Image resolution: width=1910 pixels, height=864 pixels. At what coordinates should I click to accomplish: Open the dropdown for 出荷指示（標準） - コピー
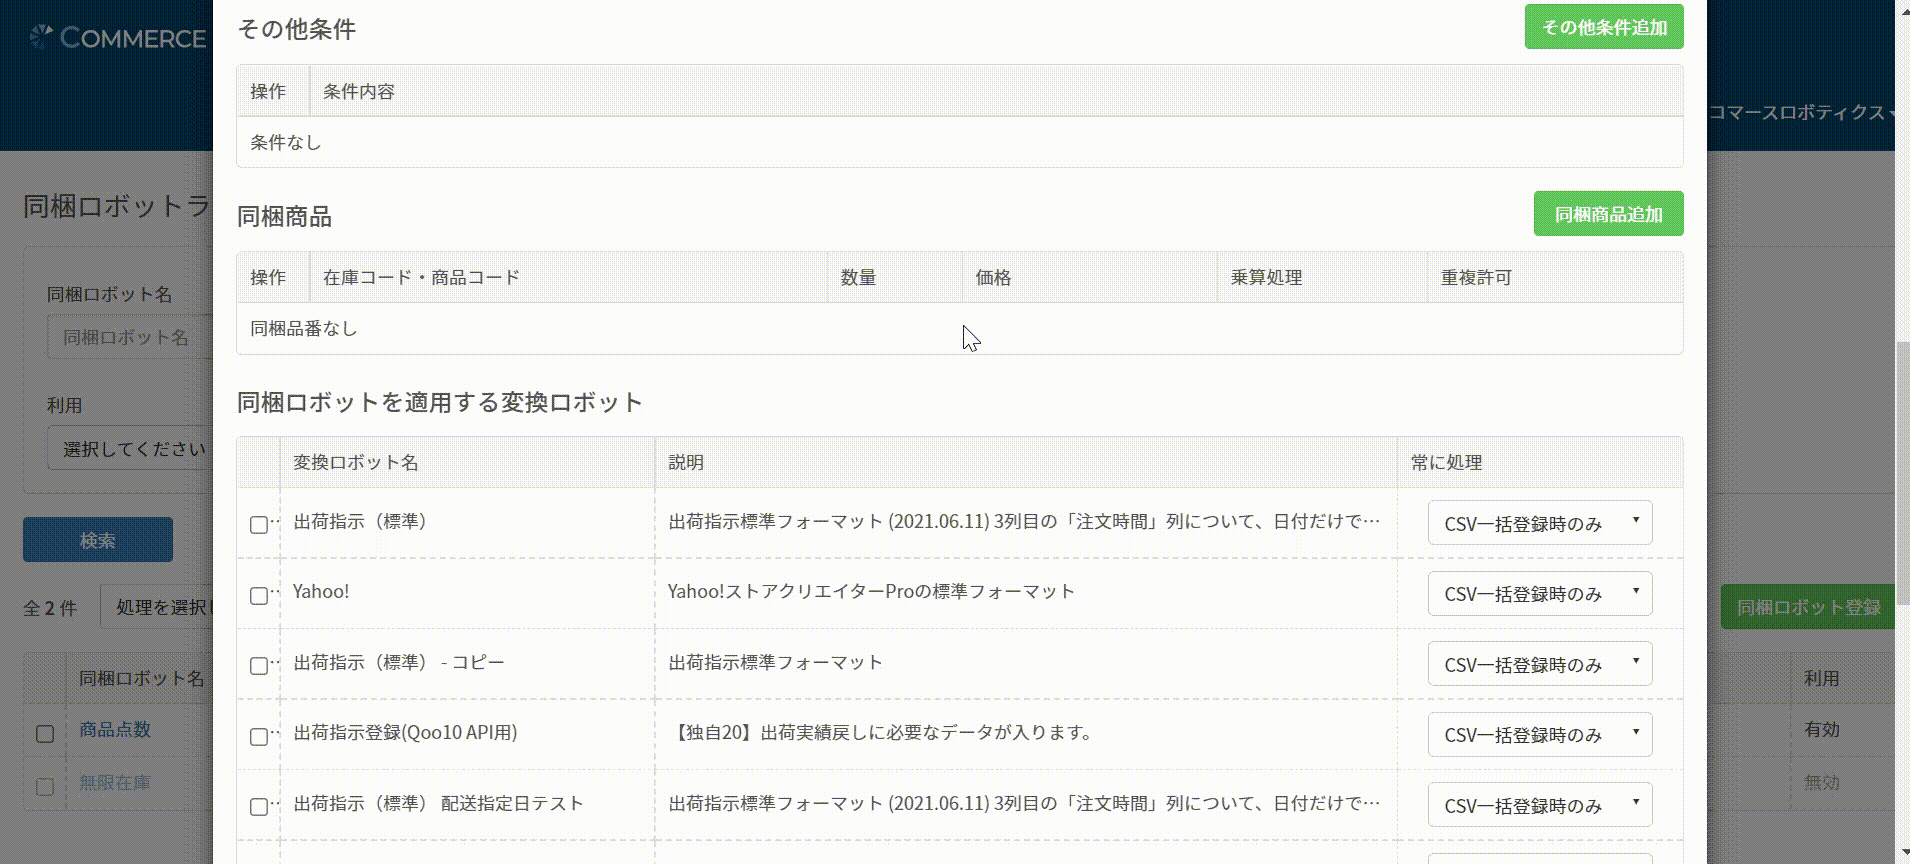pos(1539,665)
